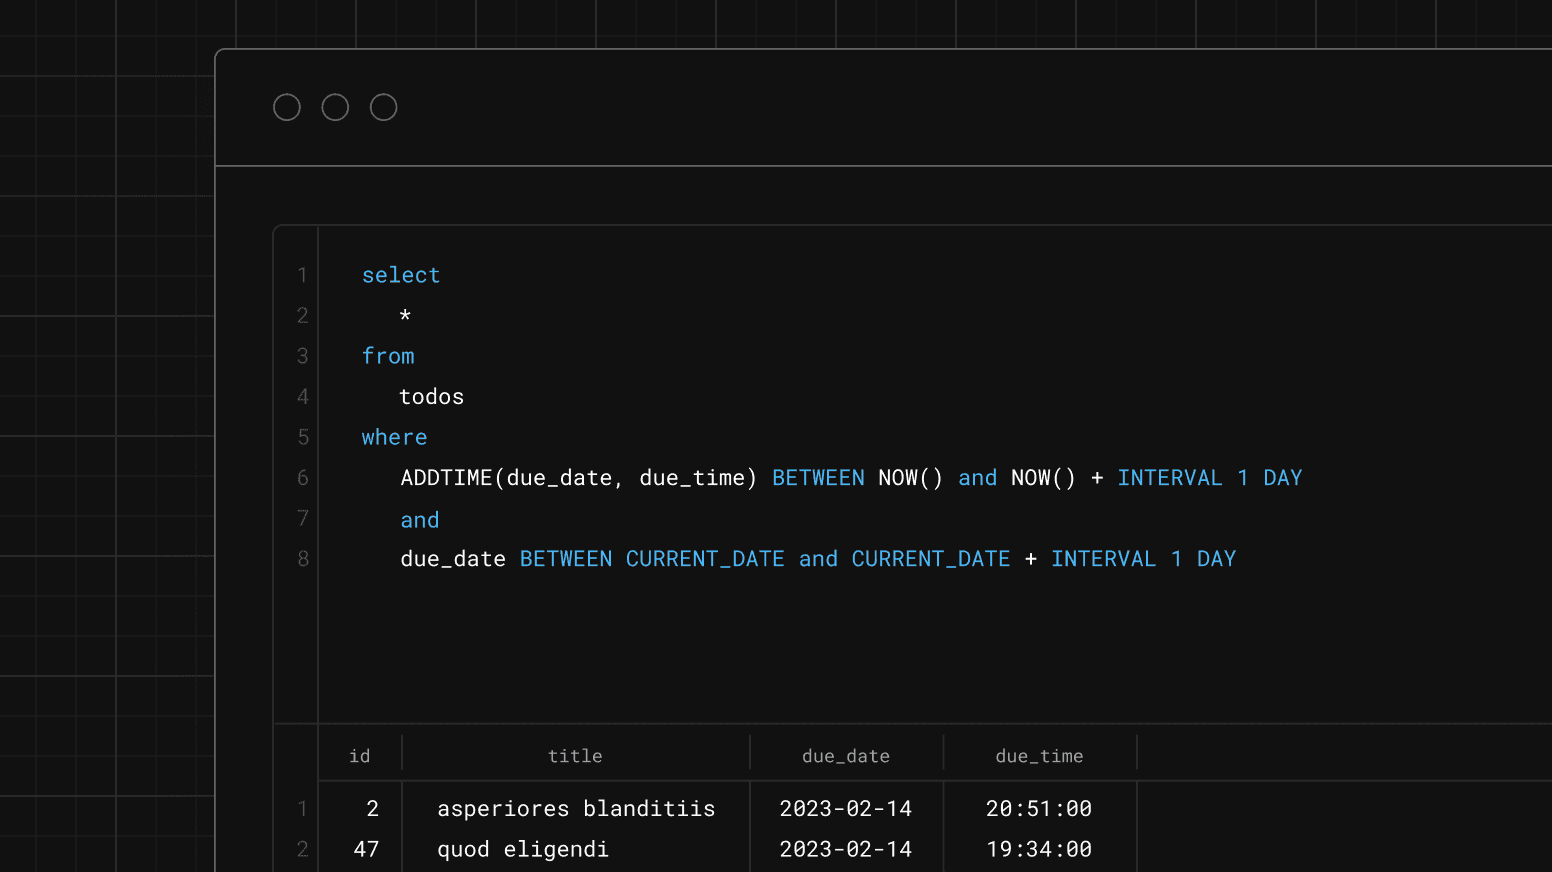Viewport: 1552px width, 872px height.
Task: Select the NOW() expression on line 6
Action: point(909,478)
